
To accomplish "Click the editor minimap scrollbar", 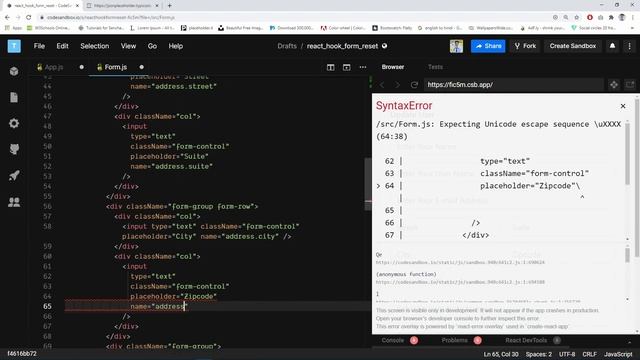I will (368, 184).
